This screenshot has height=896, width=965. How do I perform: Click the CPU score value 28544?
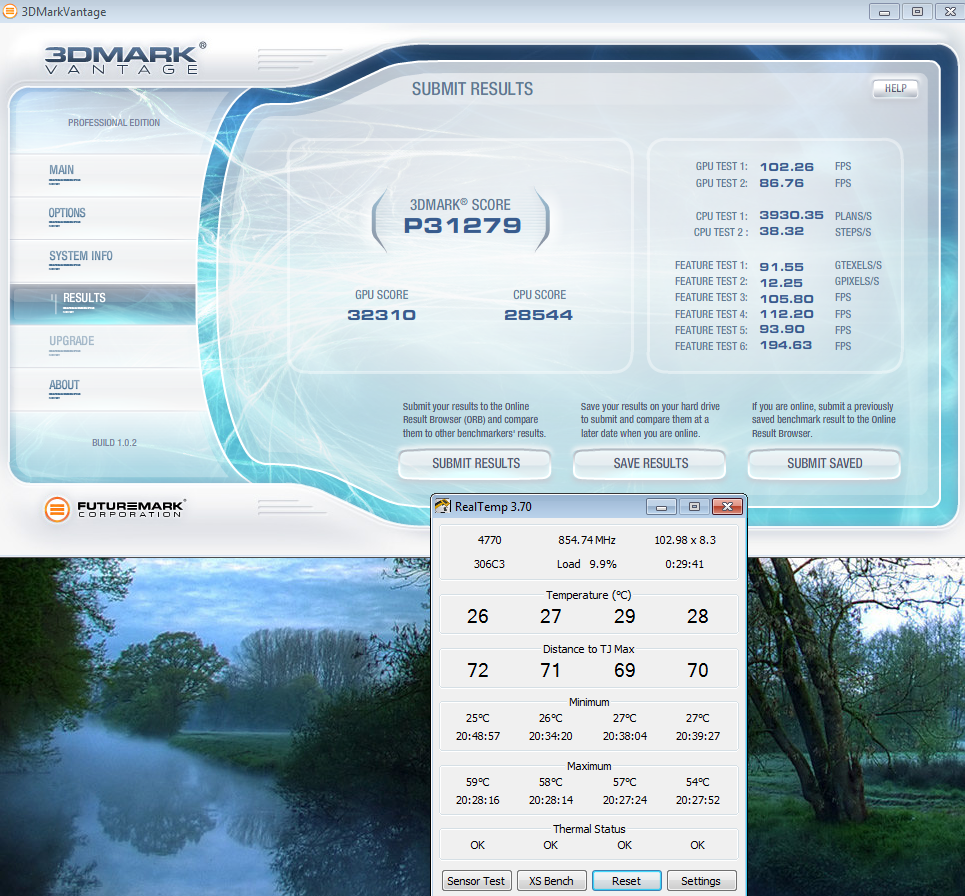tap(539, 315)
